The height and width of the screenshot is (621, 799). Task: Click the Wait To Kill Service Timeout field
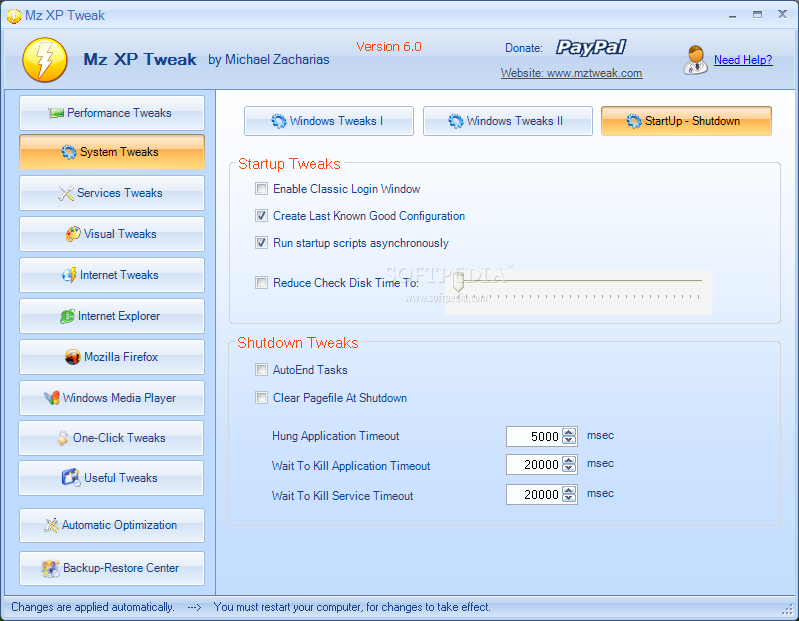tap(535, 495)
